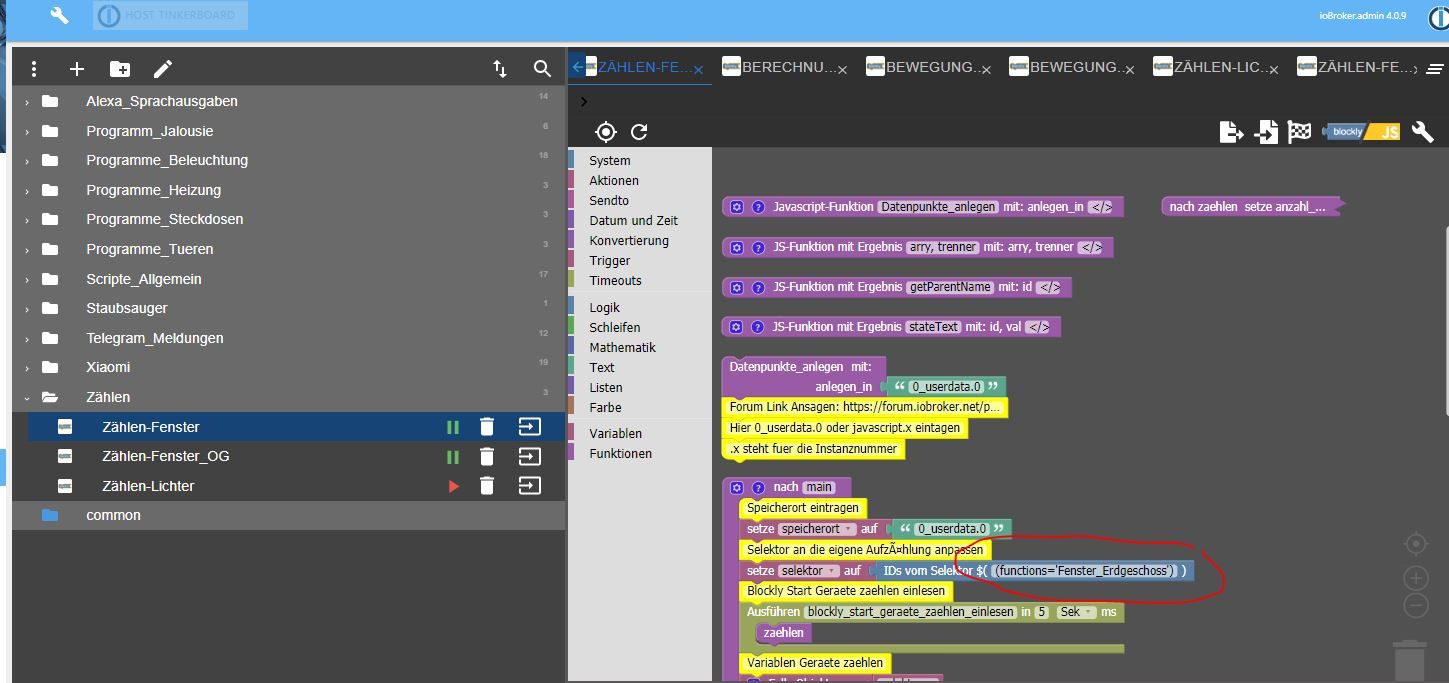Expand the Scripte_Allgemein folder
1449x683 pixels.
click(27, 279)
